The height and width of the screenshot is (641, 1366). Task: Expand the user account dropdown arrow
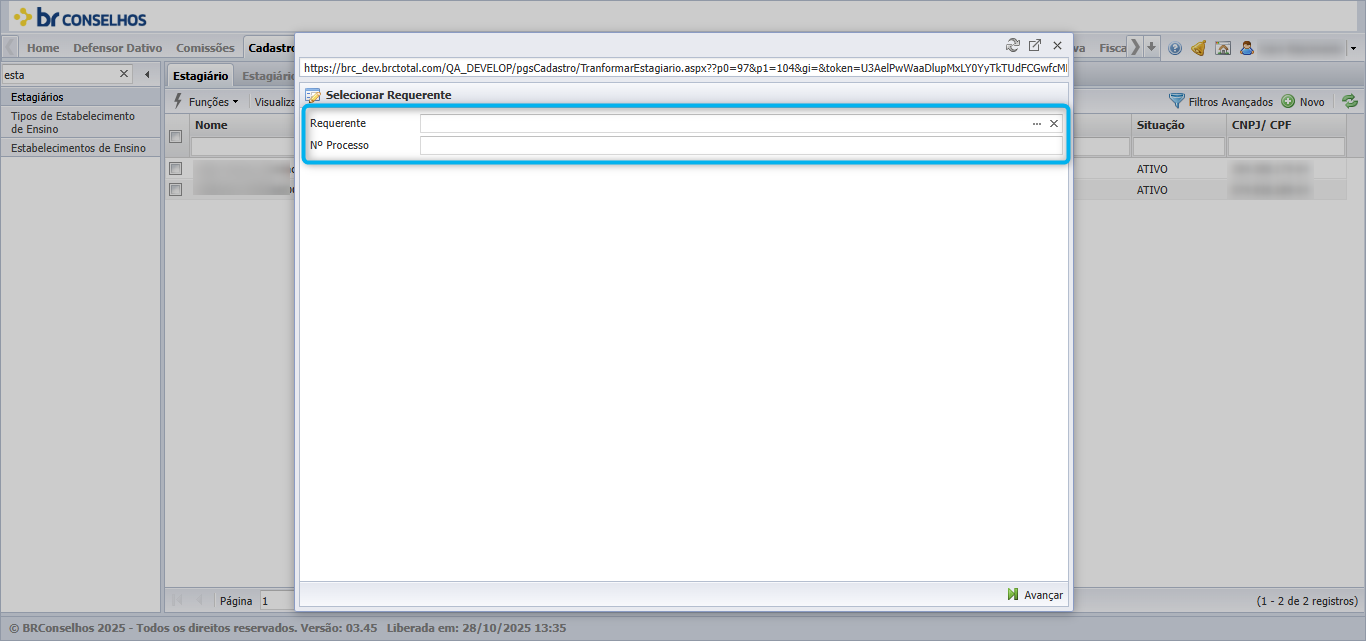(x=1353, y=48)
